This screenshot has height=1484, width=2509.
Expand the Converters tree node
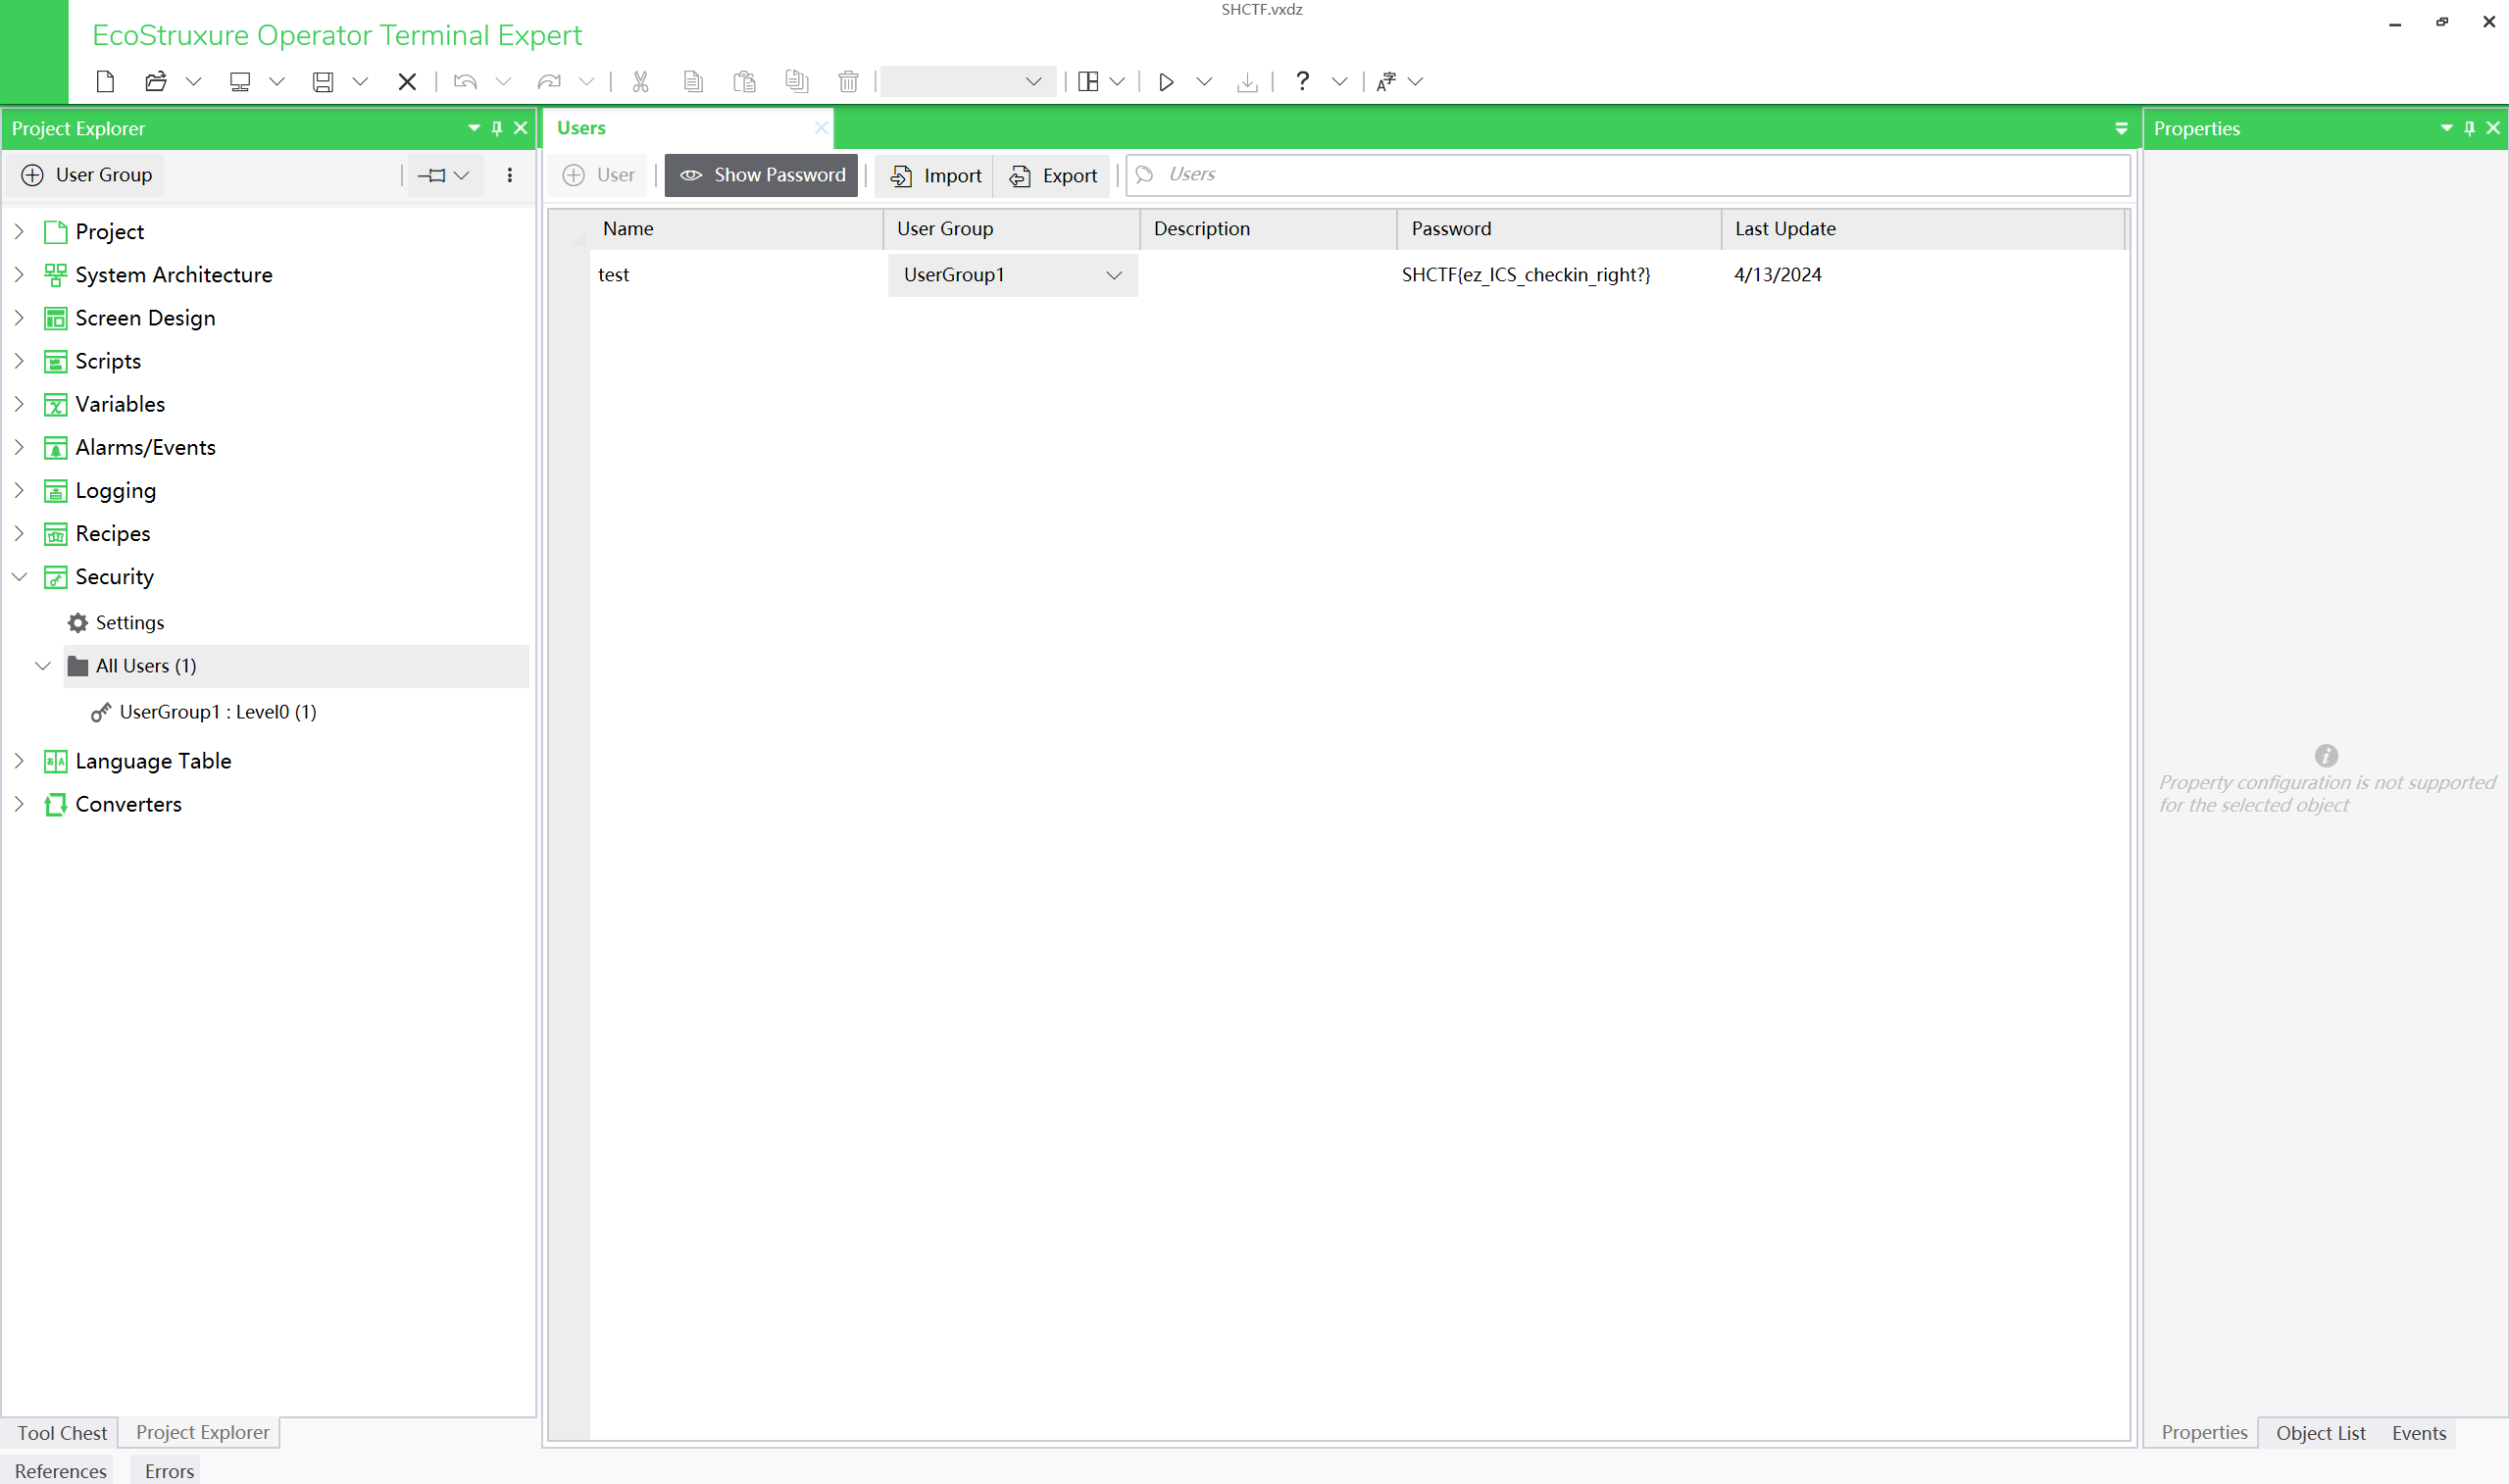point(19,803)
